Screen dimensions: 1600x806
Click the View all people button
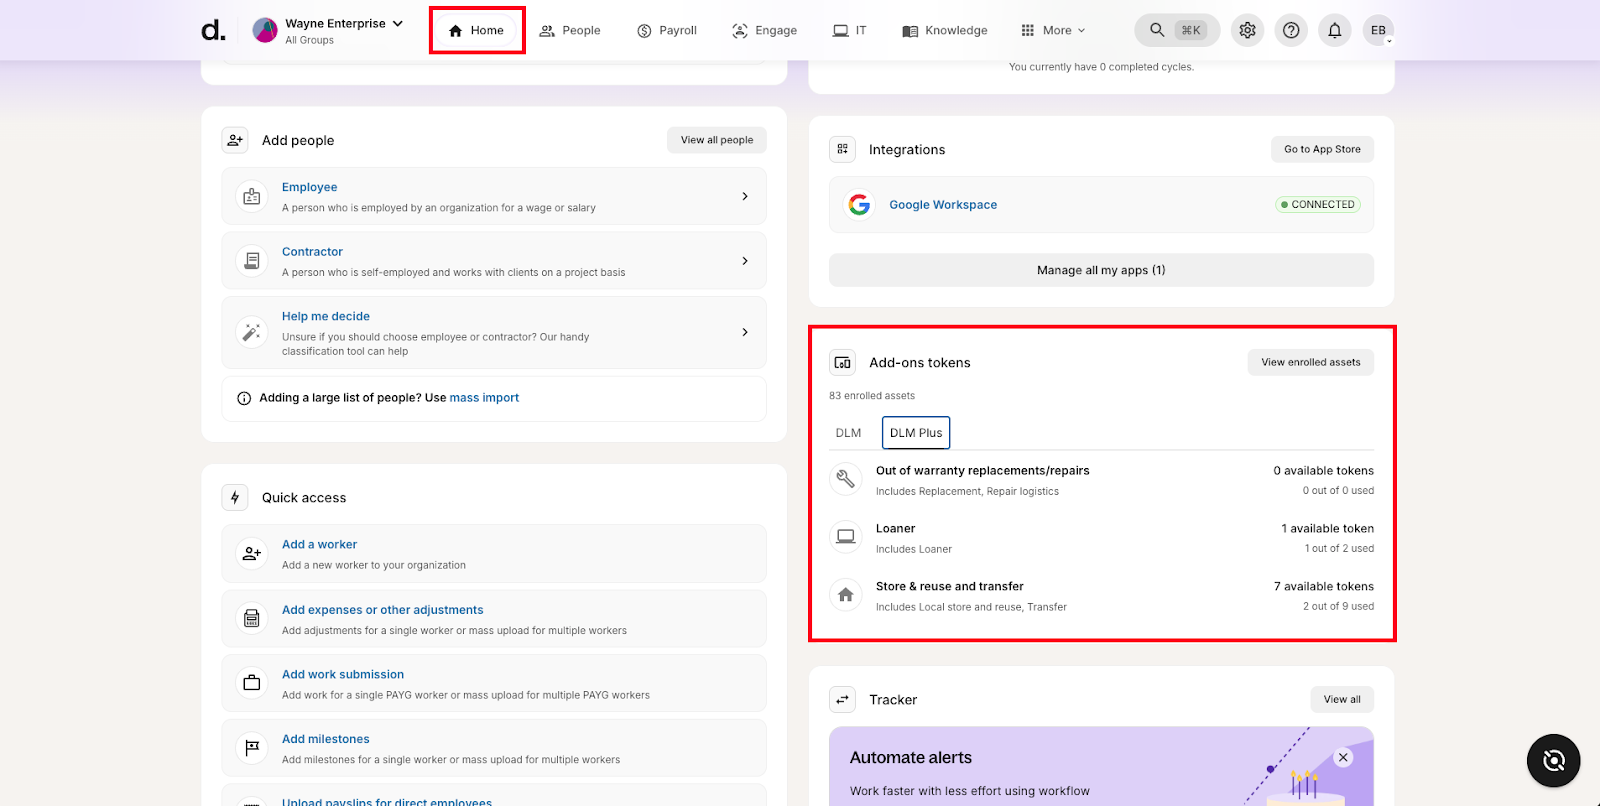click(716, 140)
